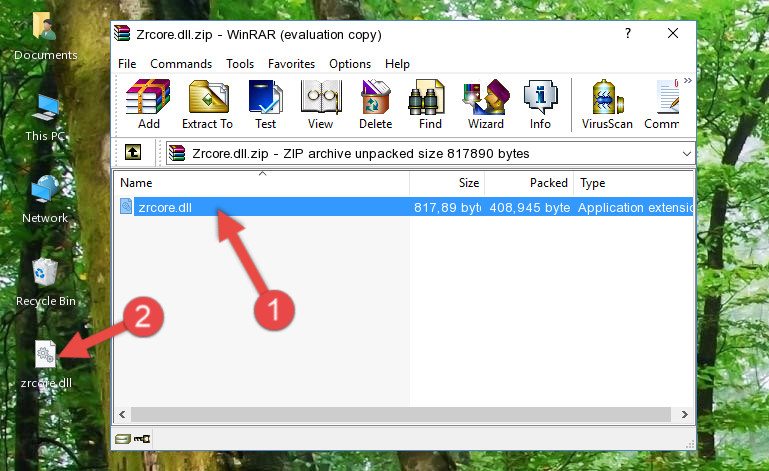Click the horizontal scrollbar right arrow
The width and height of the screenshot is (769, 471).
pos(684,415)
